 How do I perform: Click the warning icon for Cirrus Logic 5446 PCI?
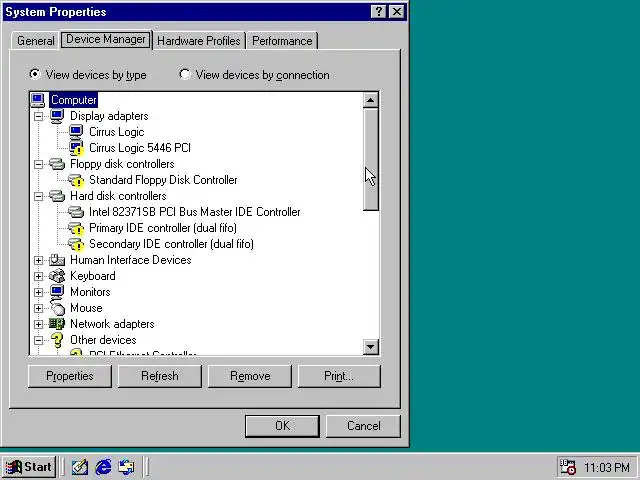click(x=76, y=148)
